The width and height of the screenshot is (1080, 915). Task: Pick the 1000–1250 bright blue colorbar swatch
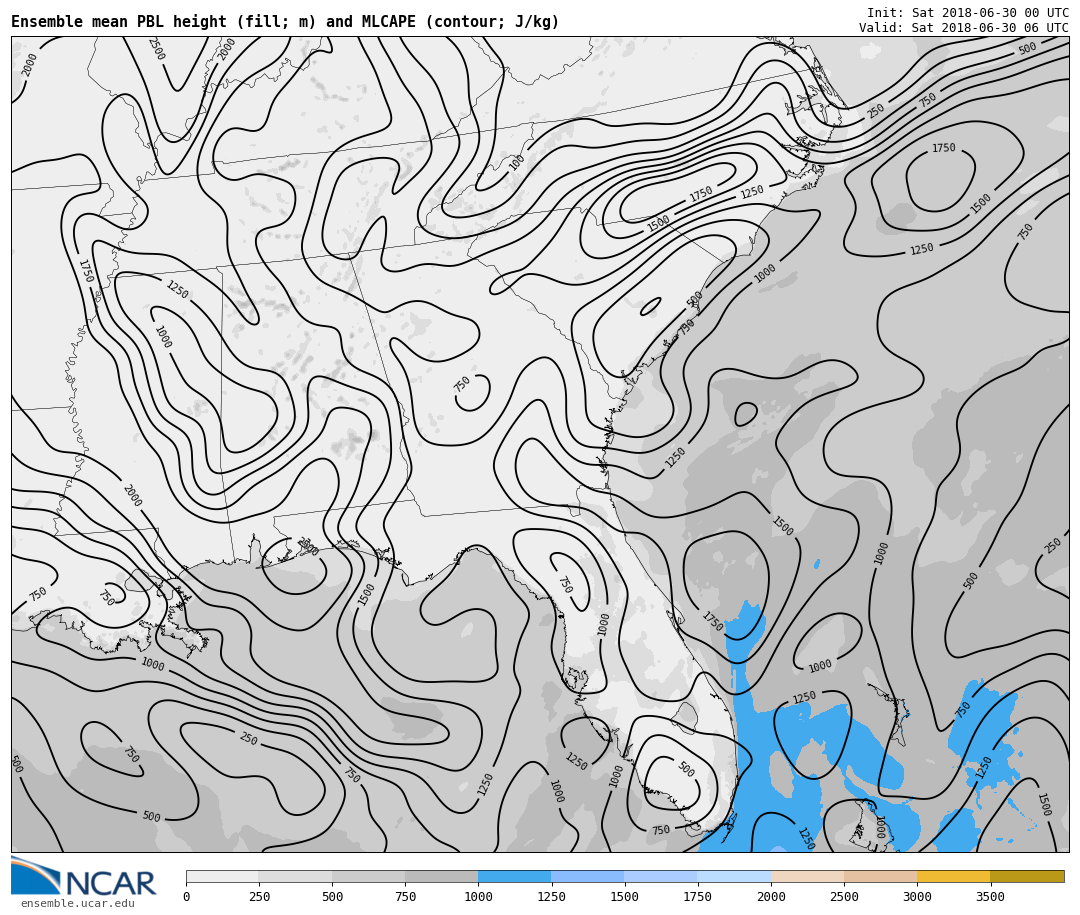(x=515, y=876)
